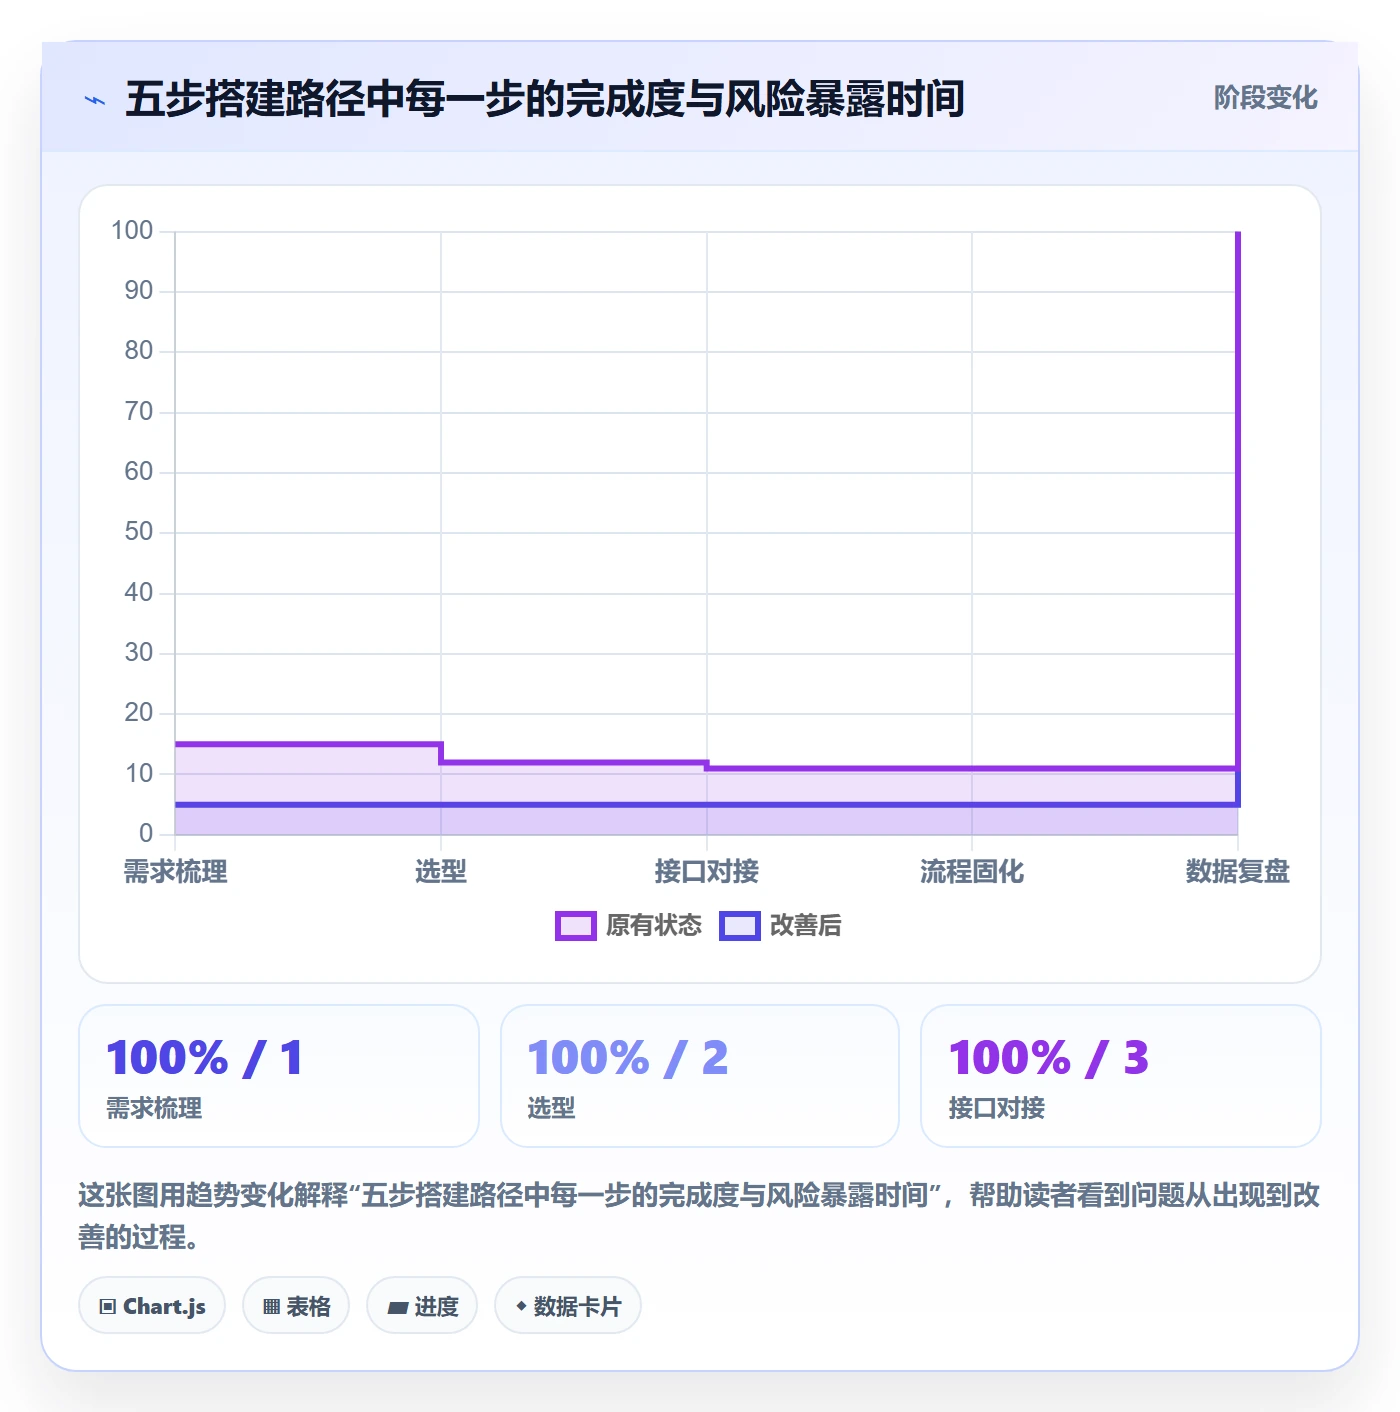Select the 表格 tag chip
Screen dimensions: 1400x1412
(x=296, y=1306)
